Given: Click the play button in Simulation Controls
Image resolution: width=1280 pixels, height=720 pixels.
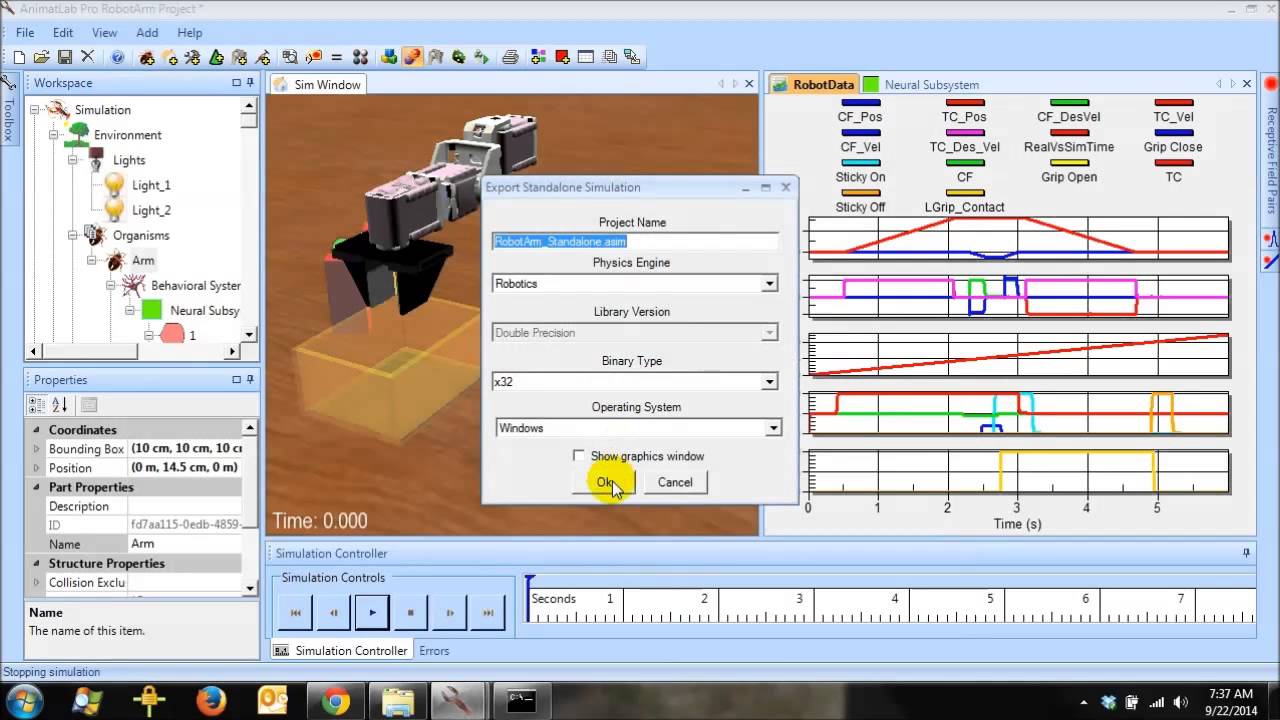Looking at the screenshot, I should (x=372, y=612).
